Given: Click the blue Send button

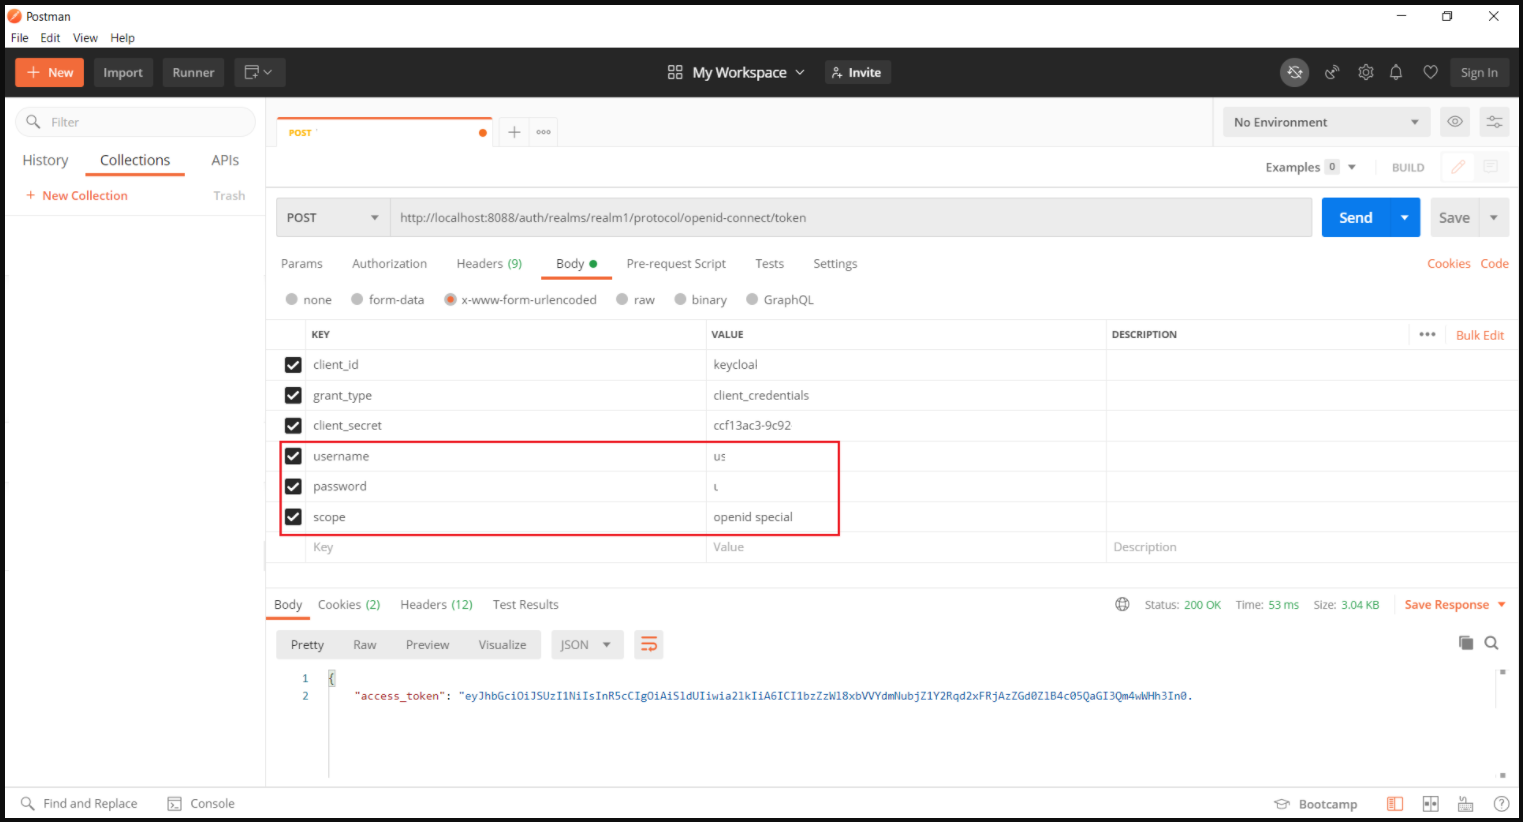Looking at the screenshot, I should point(1356,217).
